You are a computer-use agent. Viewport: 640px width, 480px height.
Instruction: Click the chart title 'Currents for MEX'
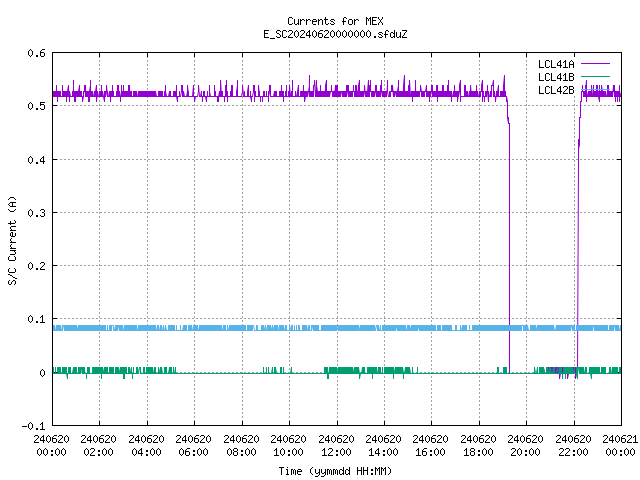[335, 21]
